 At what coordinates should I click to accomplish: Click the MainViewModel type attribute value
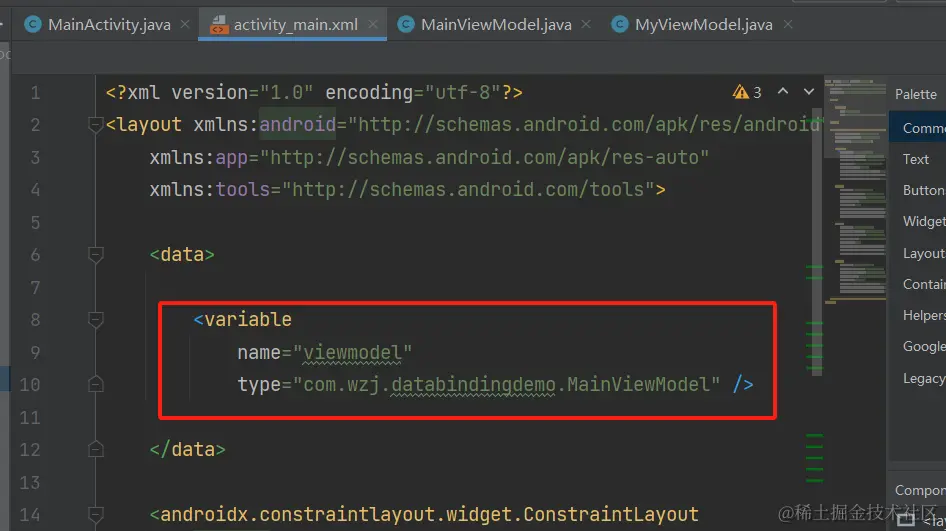tap(506, 384)
